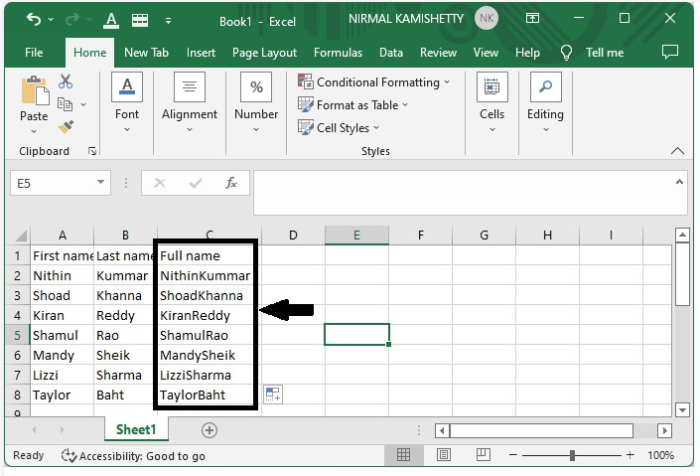The height and width of the screenshot is (476, 700).
Task: Switch to Normal view in status bar
Action: click(404, 456)
